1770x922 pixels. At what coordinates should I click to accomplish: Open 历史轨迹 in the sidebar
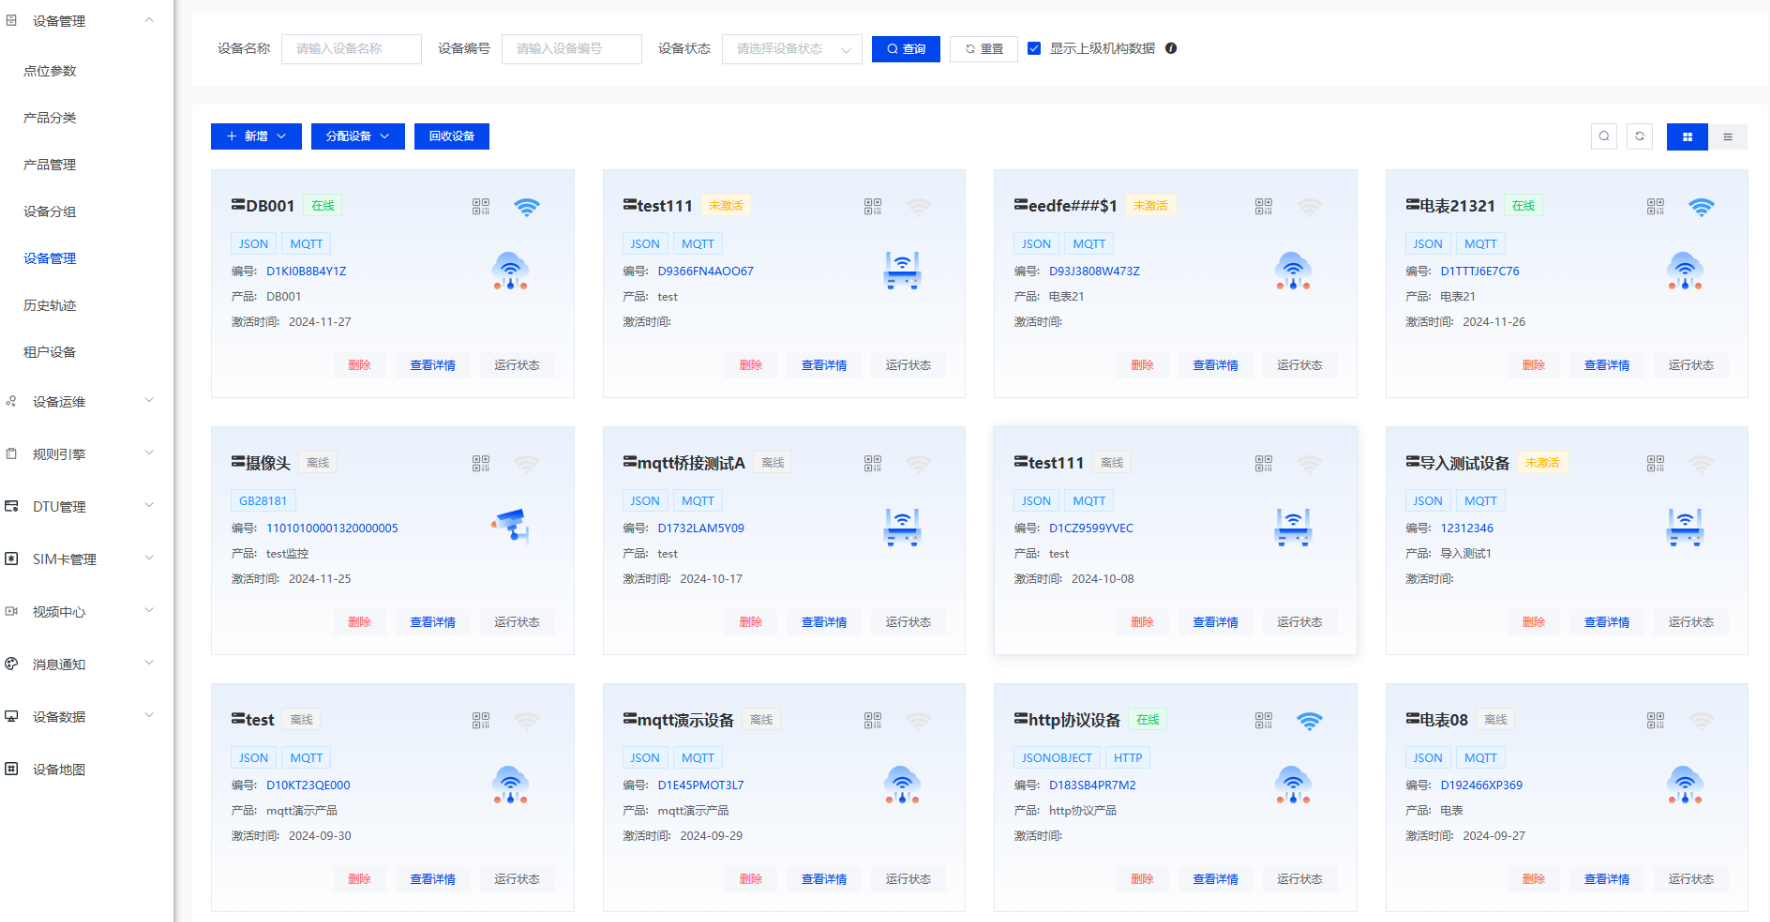[50, 305]
